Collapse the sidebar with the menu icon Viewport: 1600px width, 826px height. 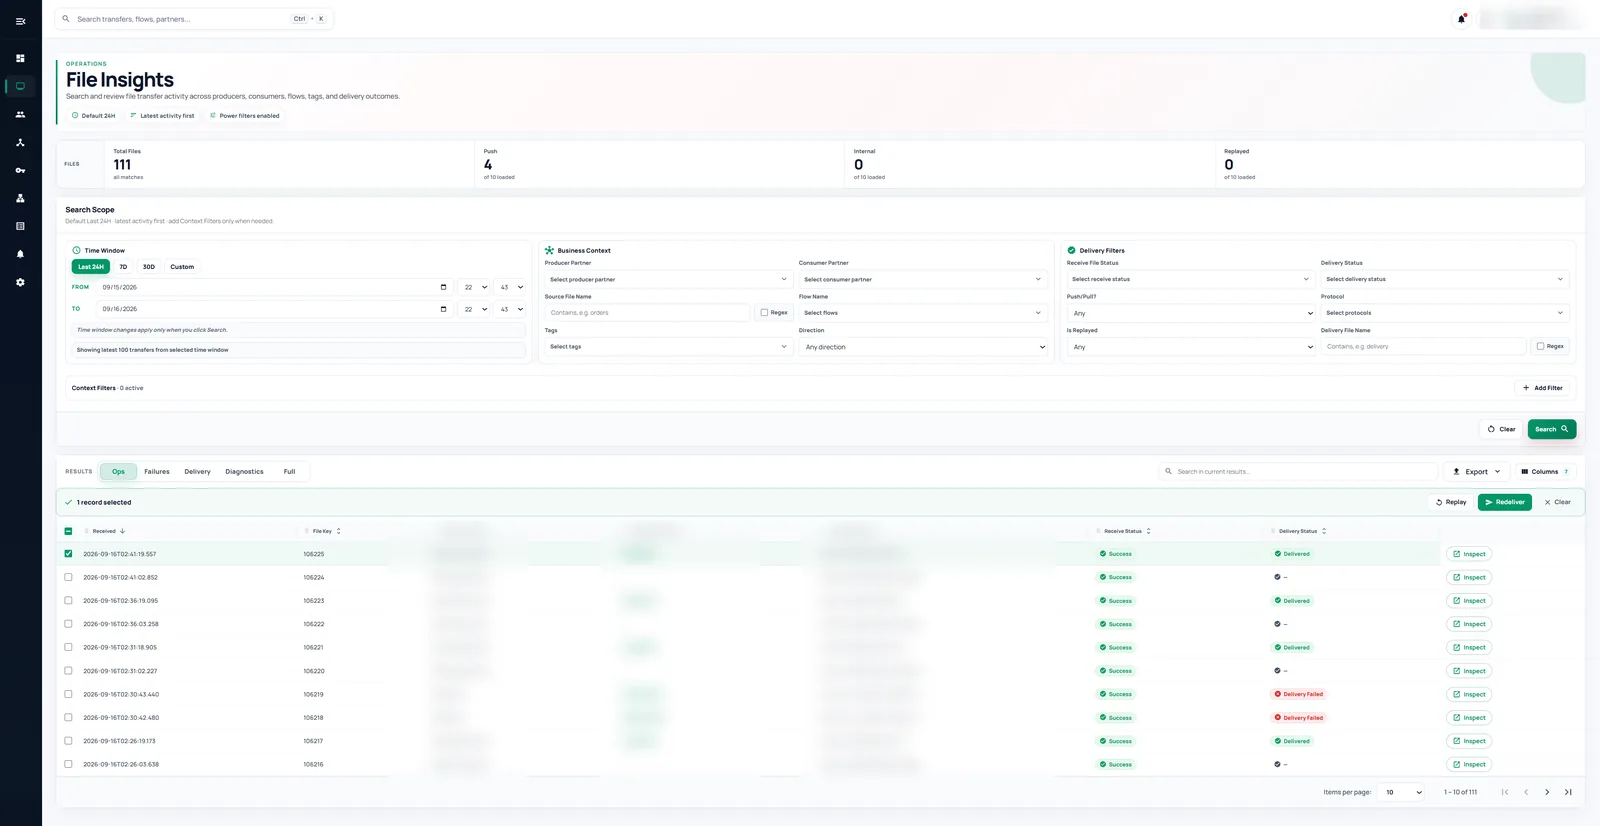[x=20, y=21]
